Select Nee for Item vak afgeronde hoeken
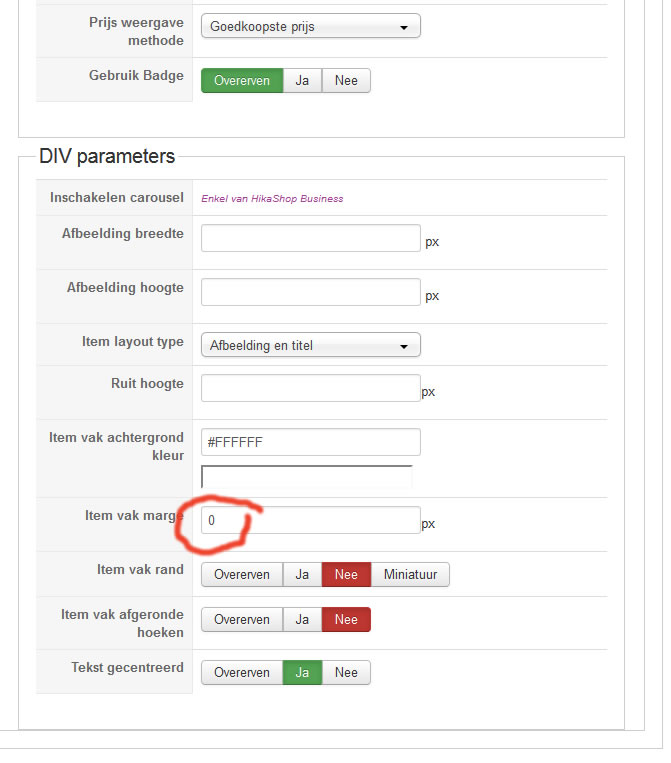 346,620
